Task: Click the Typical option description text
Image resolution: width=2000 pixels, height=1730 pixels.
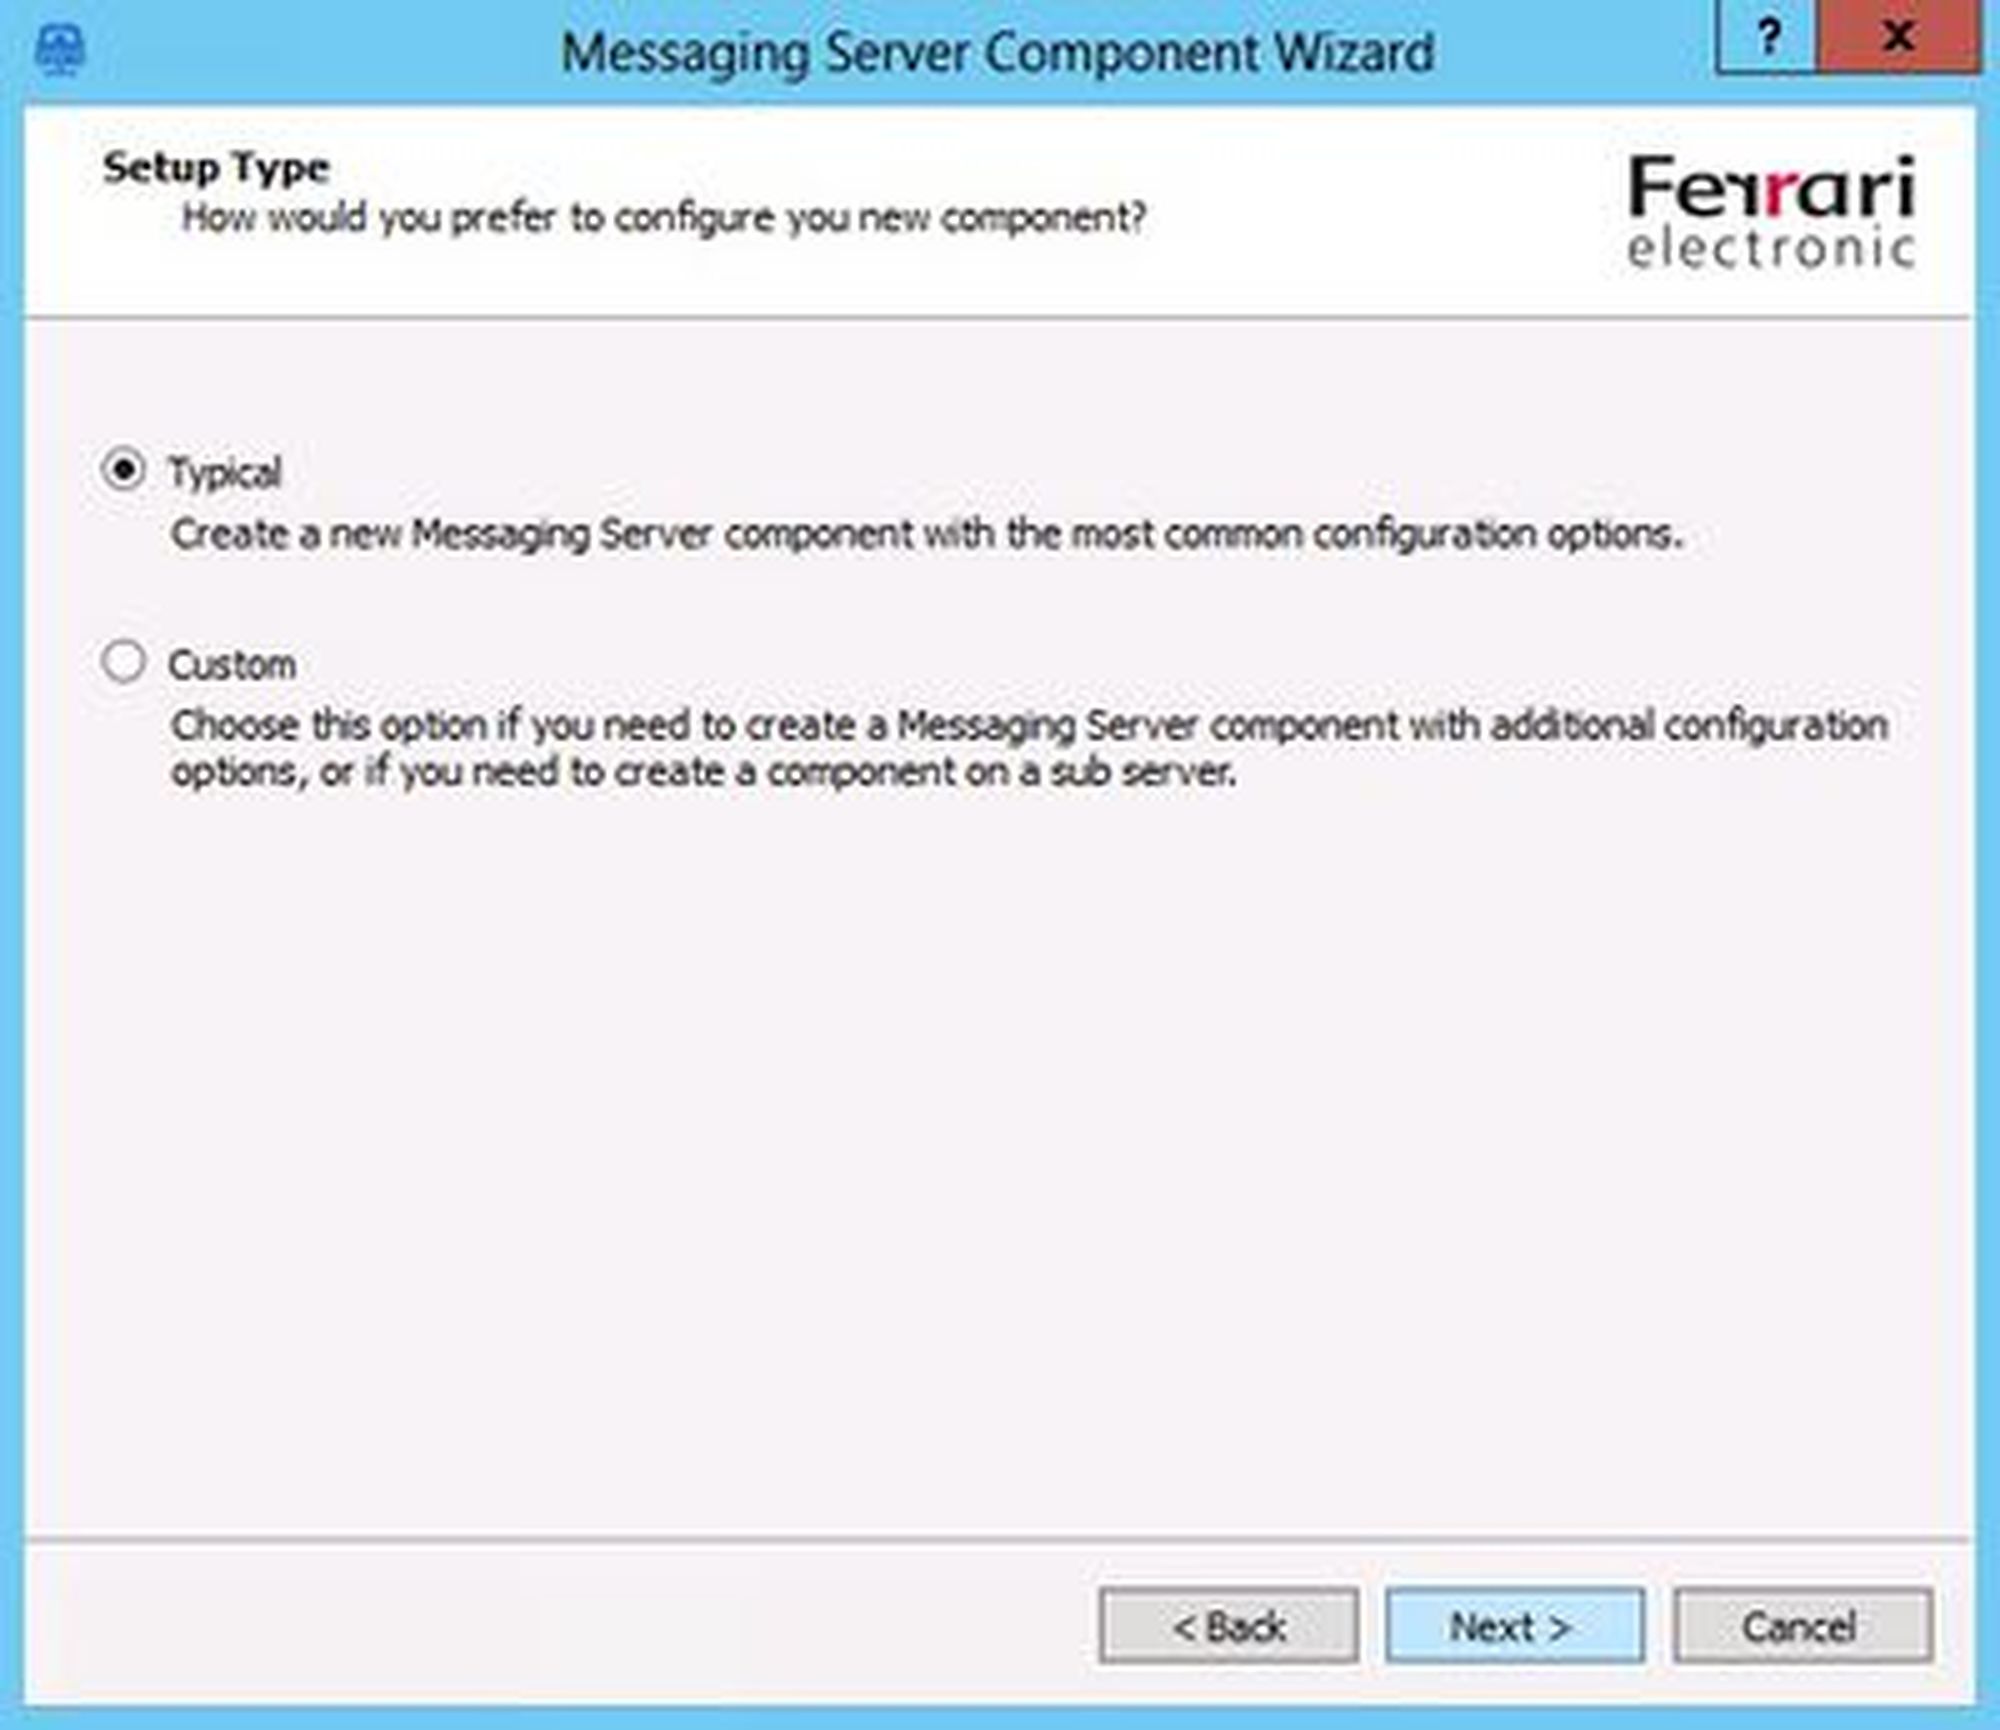Action: [x=926, y=534]
